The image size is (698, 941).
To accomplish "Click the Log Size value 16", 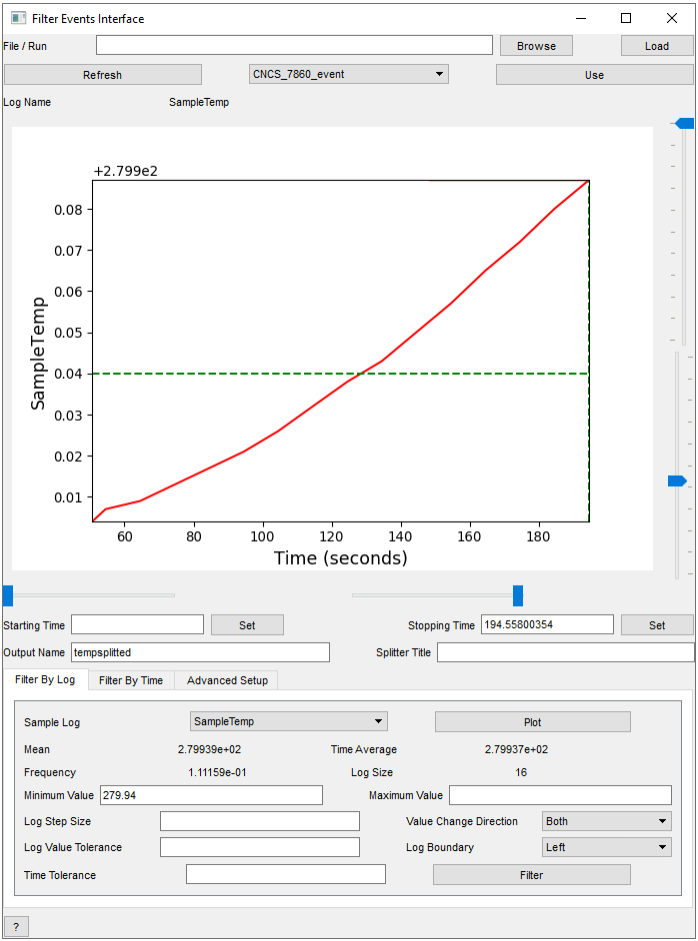I will click(521, 772).
